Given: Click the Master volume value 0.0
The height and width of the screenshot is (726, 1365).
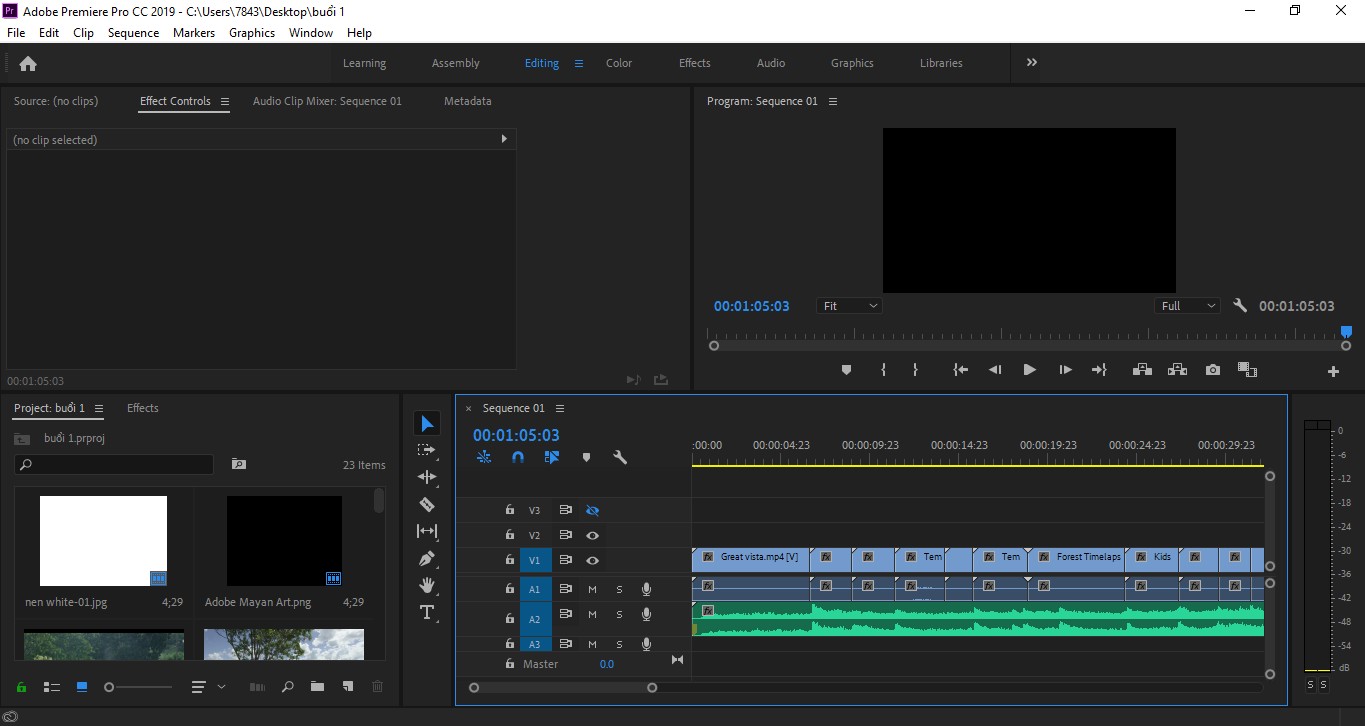Looking at the screenshot, I should pyautogui.click(x=607, y=664).
